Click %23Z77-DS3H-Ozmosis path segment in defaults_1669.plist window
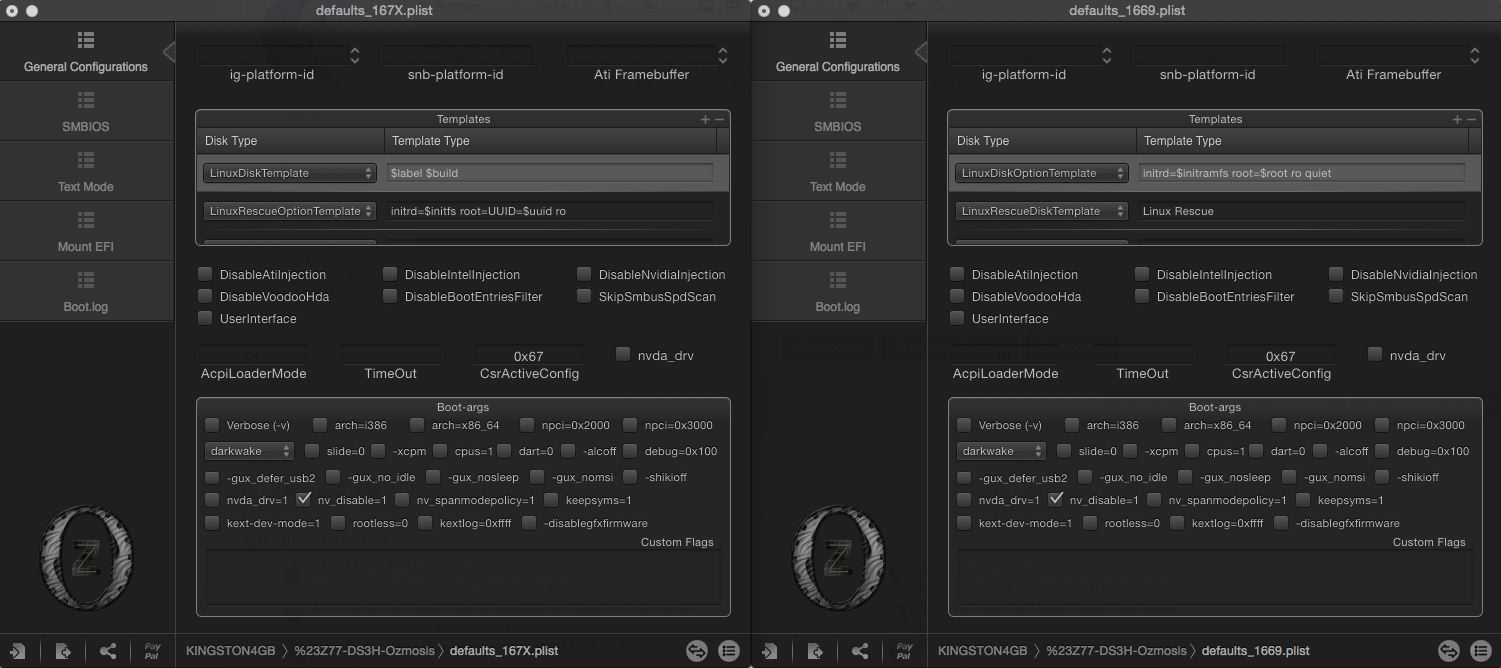This screenshot has width=1501, height=668. [x=1116, y=651]
